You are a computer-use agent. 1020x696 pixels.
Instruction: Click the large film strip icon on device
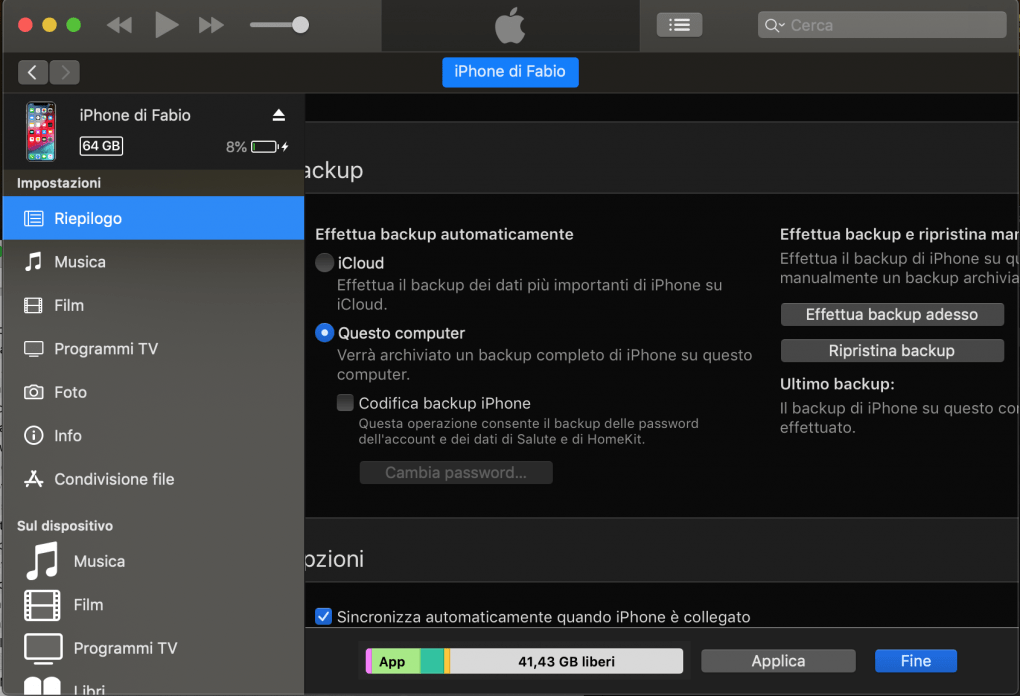point(42,605)
